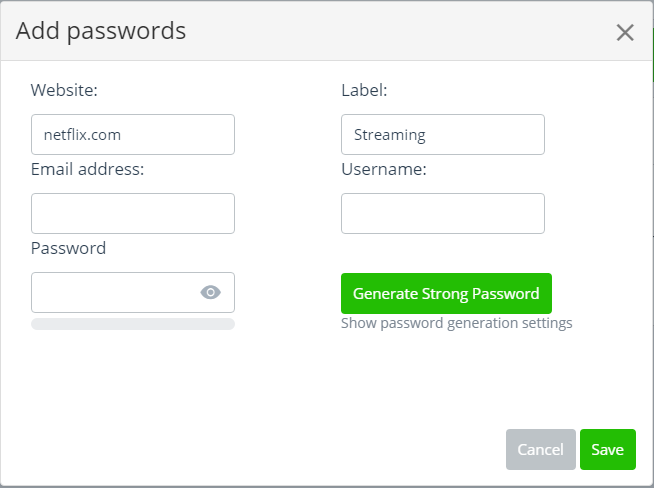This screenshot has width=654, height=488.
Task: Cancel adding the password
Action: [540, 450]
